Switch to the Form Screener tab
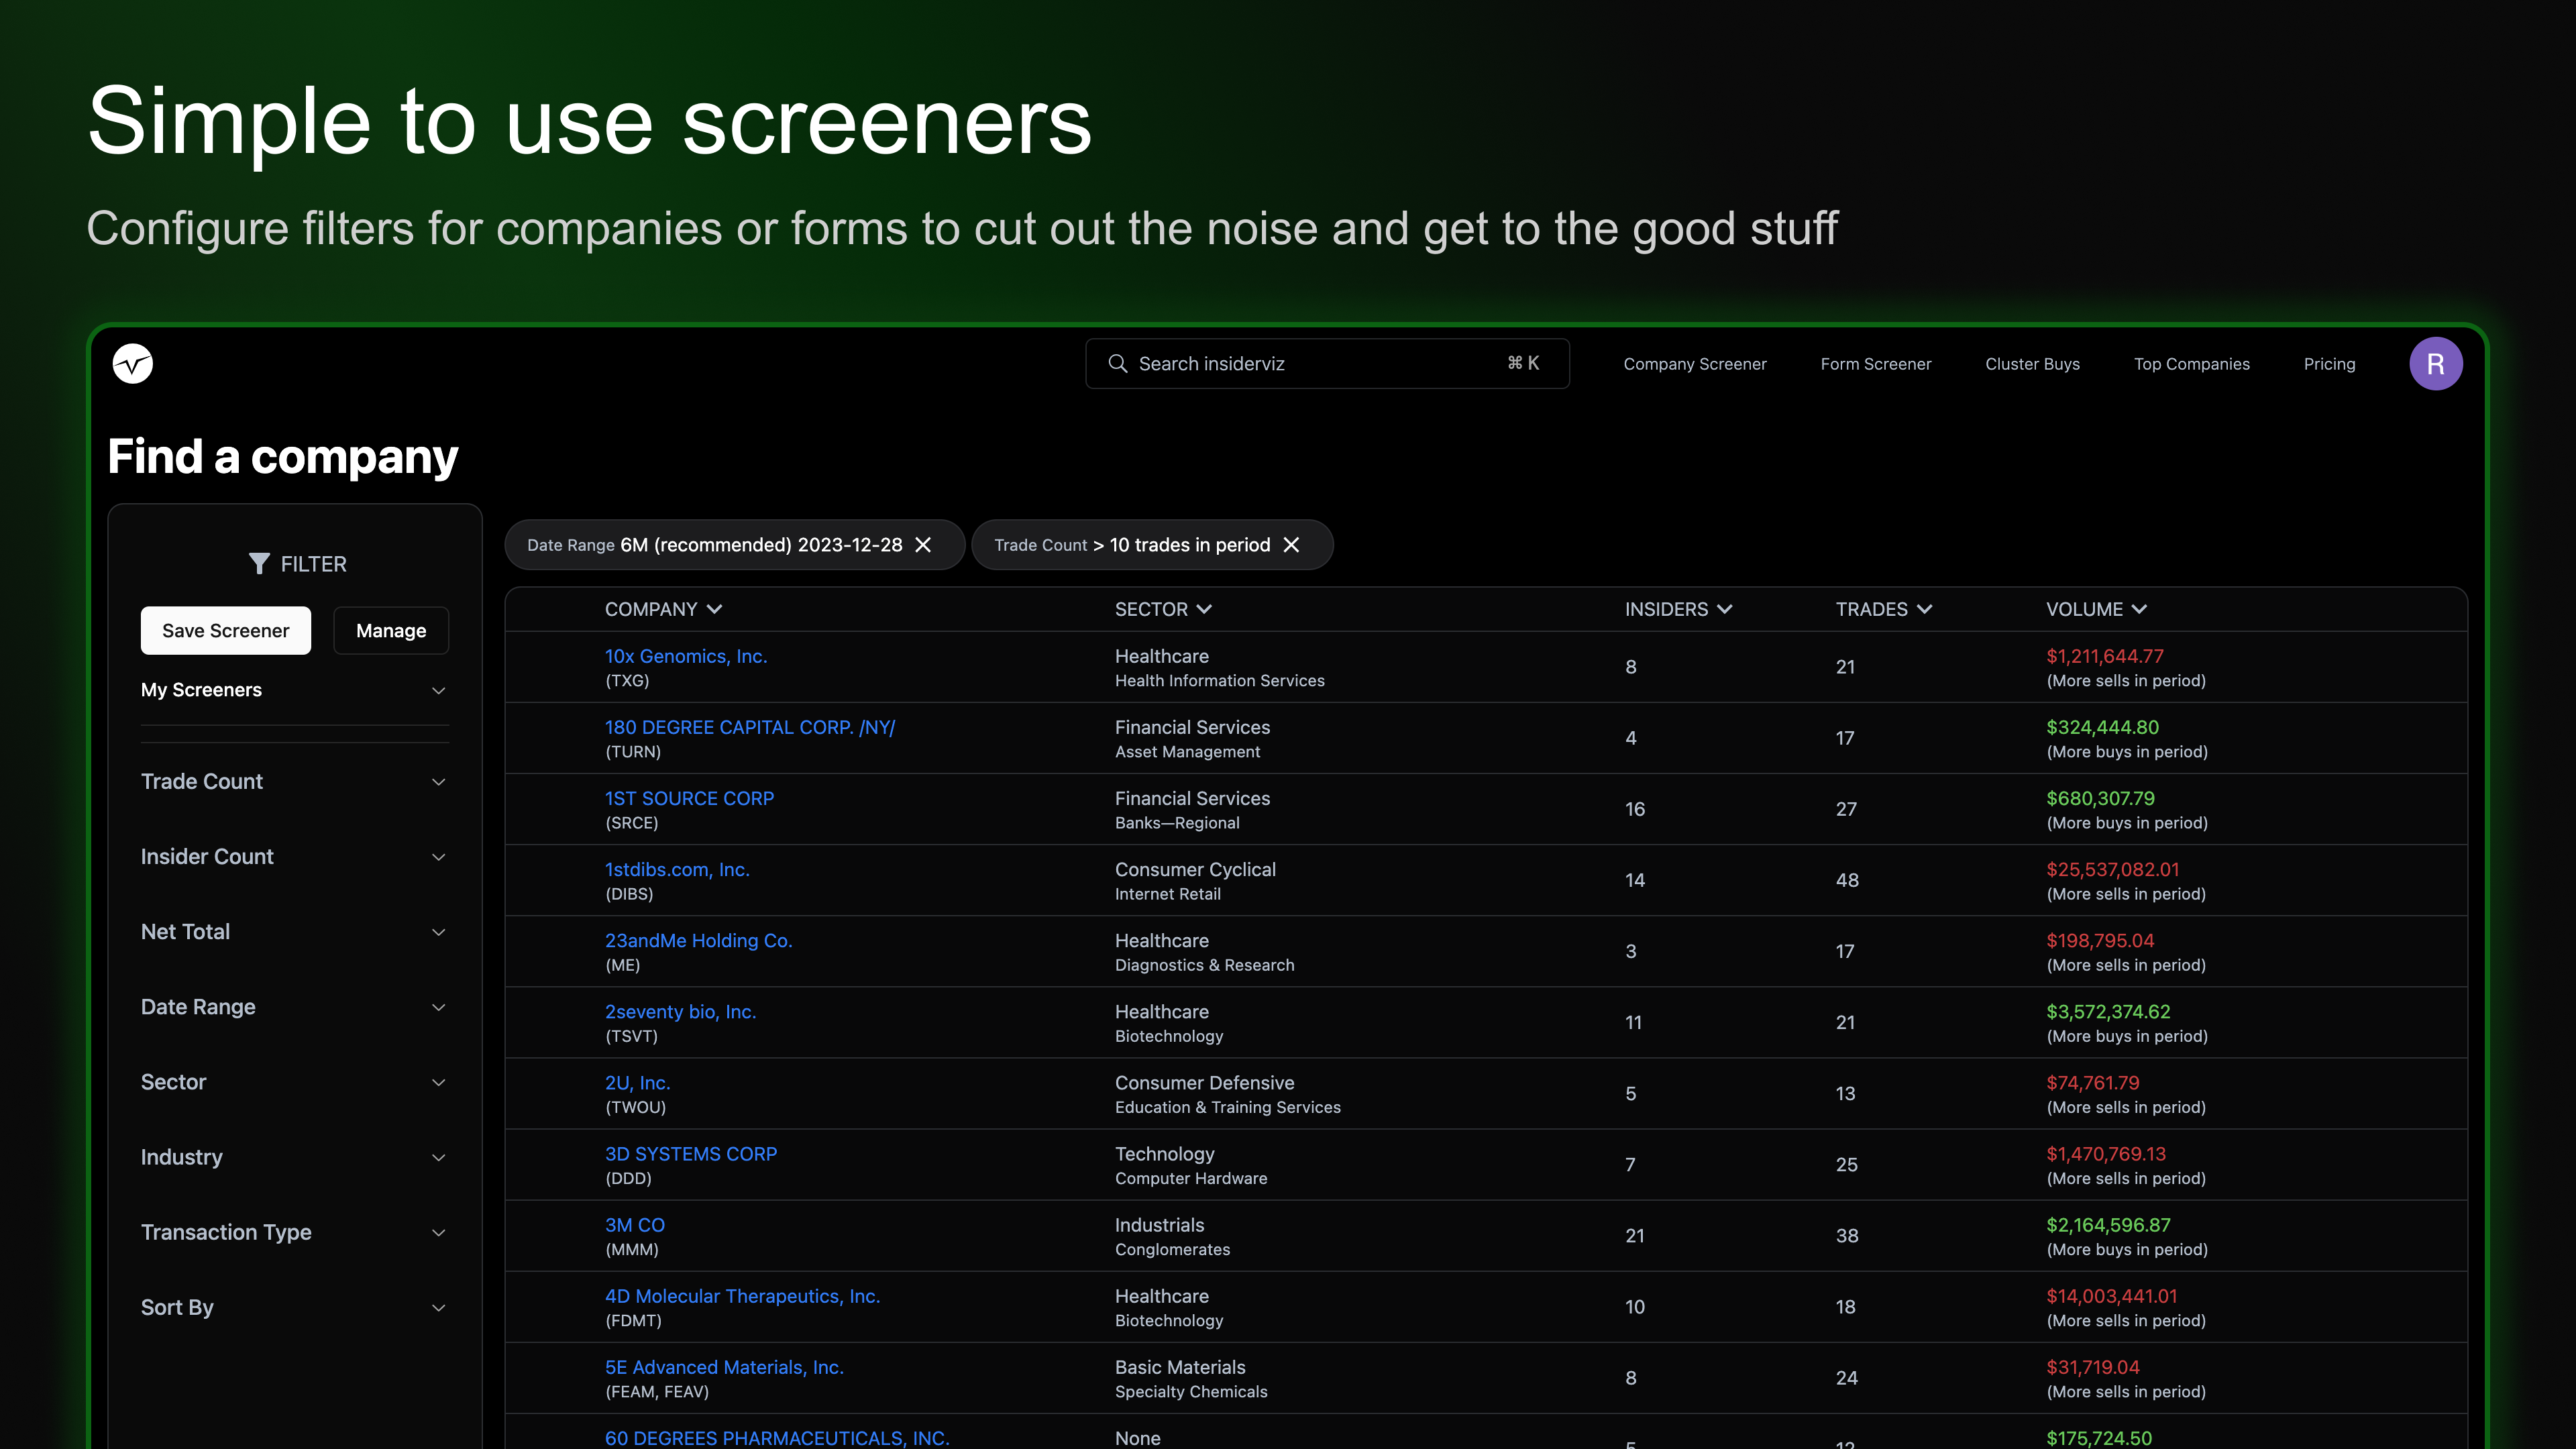 tap(1875, 363)
